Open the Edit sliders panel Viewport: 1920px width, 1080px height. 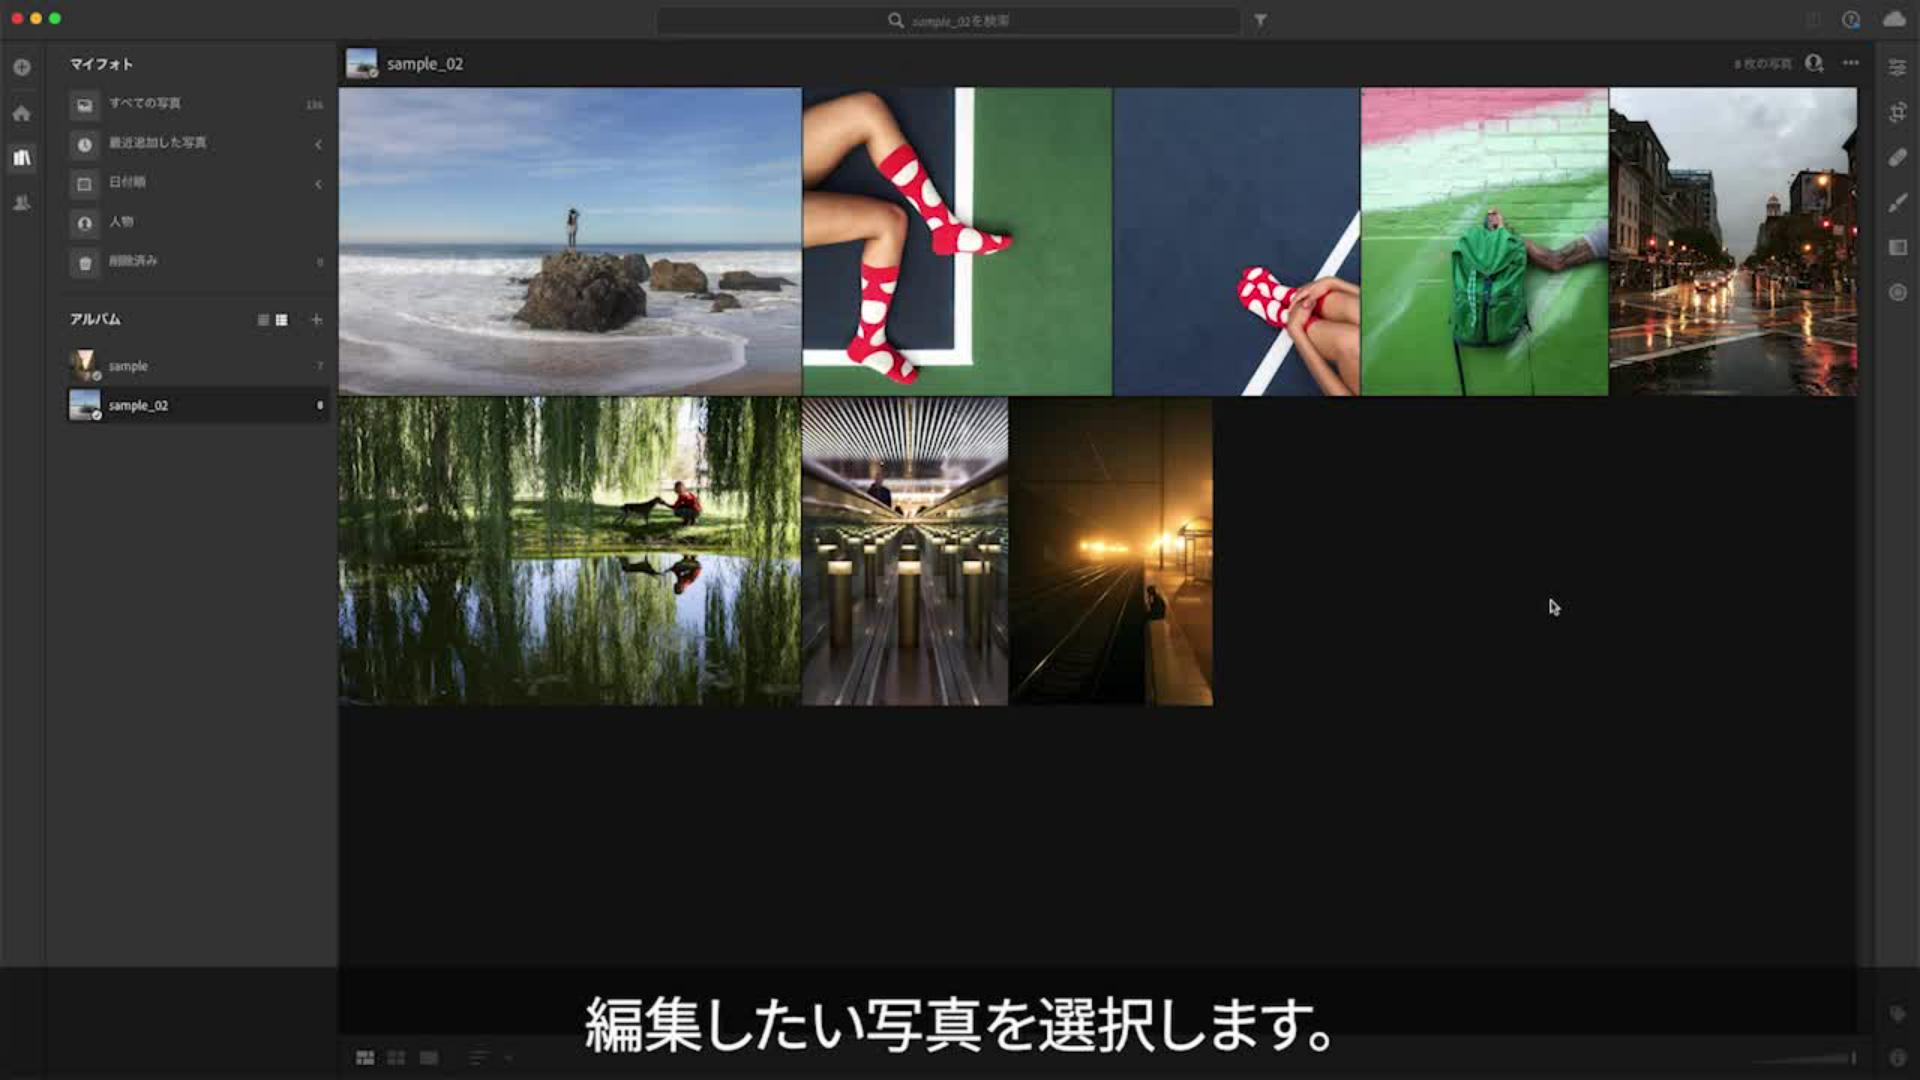coord(1897,67)
